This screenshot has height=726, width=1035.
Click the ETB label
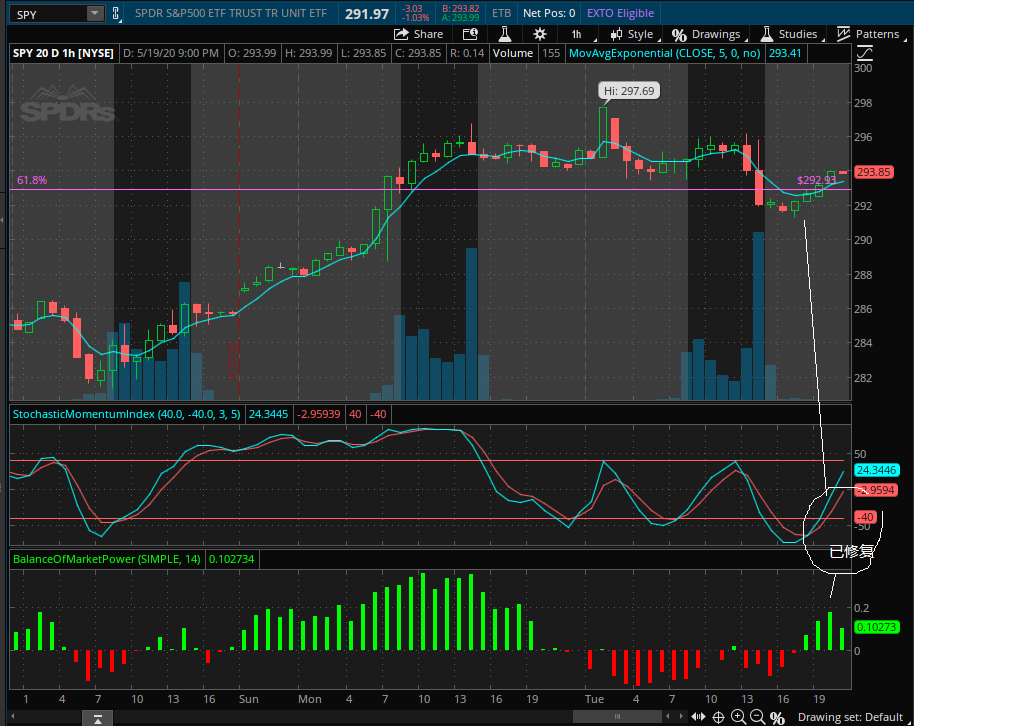501,13
